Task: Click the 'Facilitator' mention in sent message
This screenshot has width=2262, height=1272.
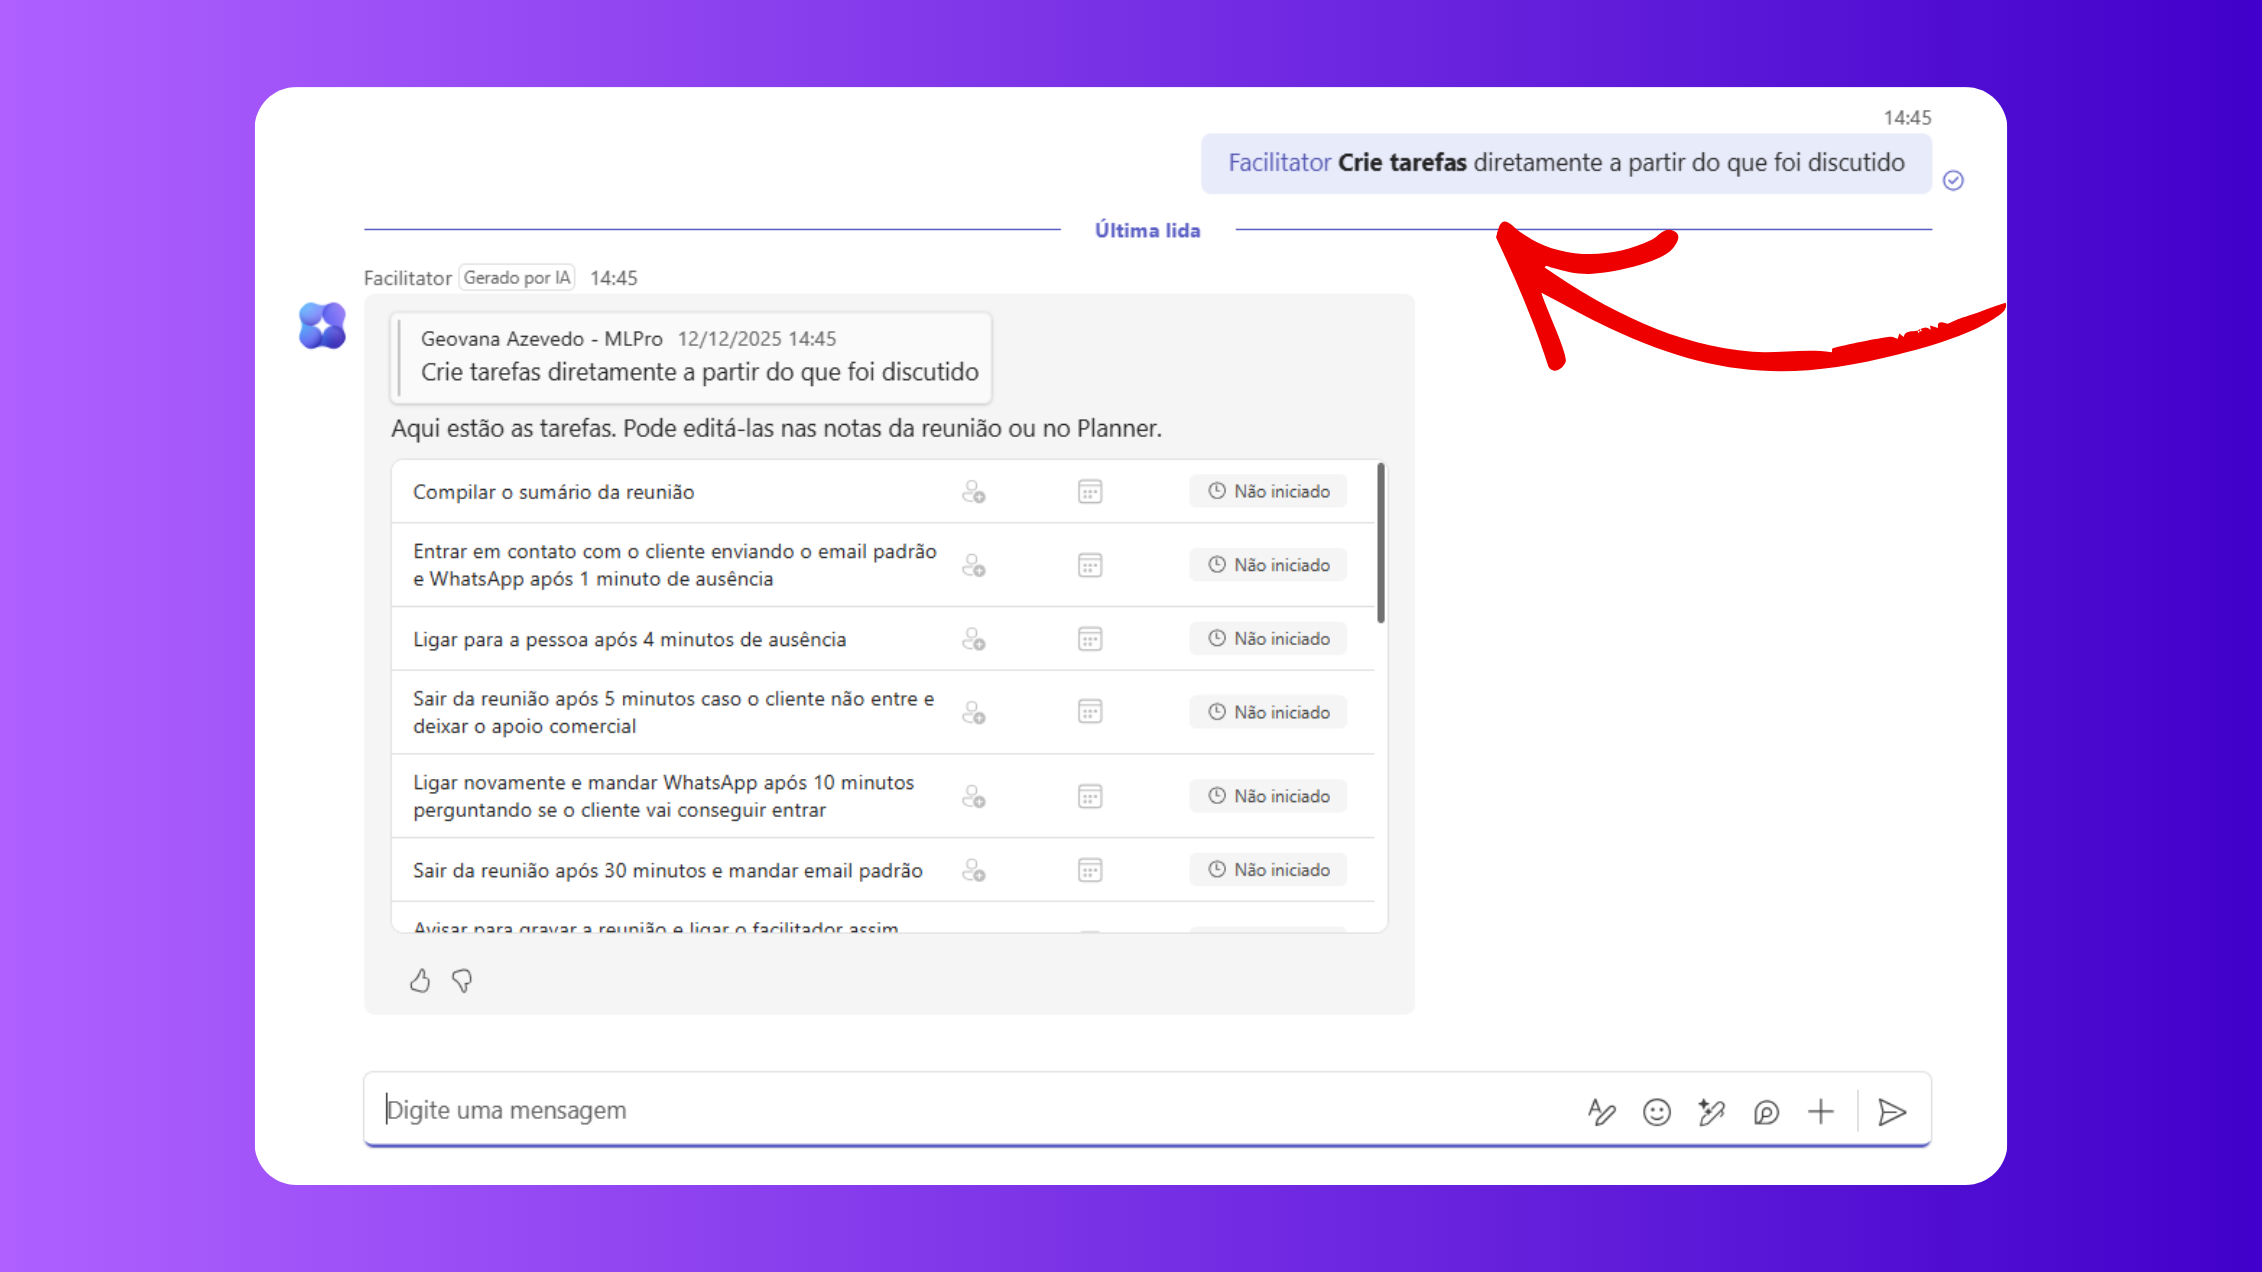Action: (1279, 163)
